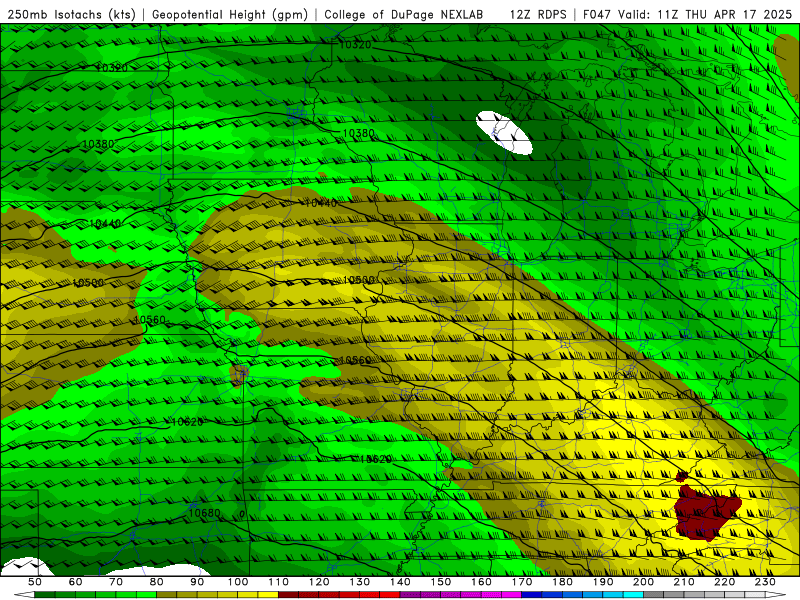The image size is (800, 600).
Task: Click the 210 value on the legend
Action: tap(684, 582)
